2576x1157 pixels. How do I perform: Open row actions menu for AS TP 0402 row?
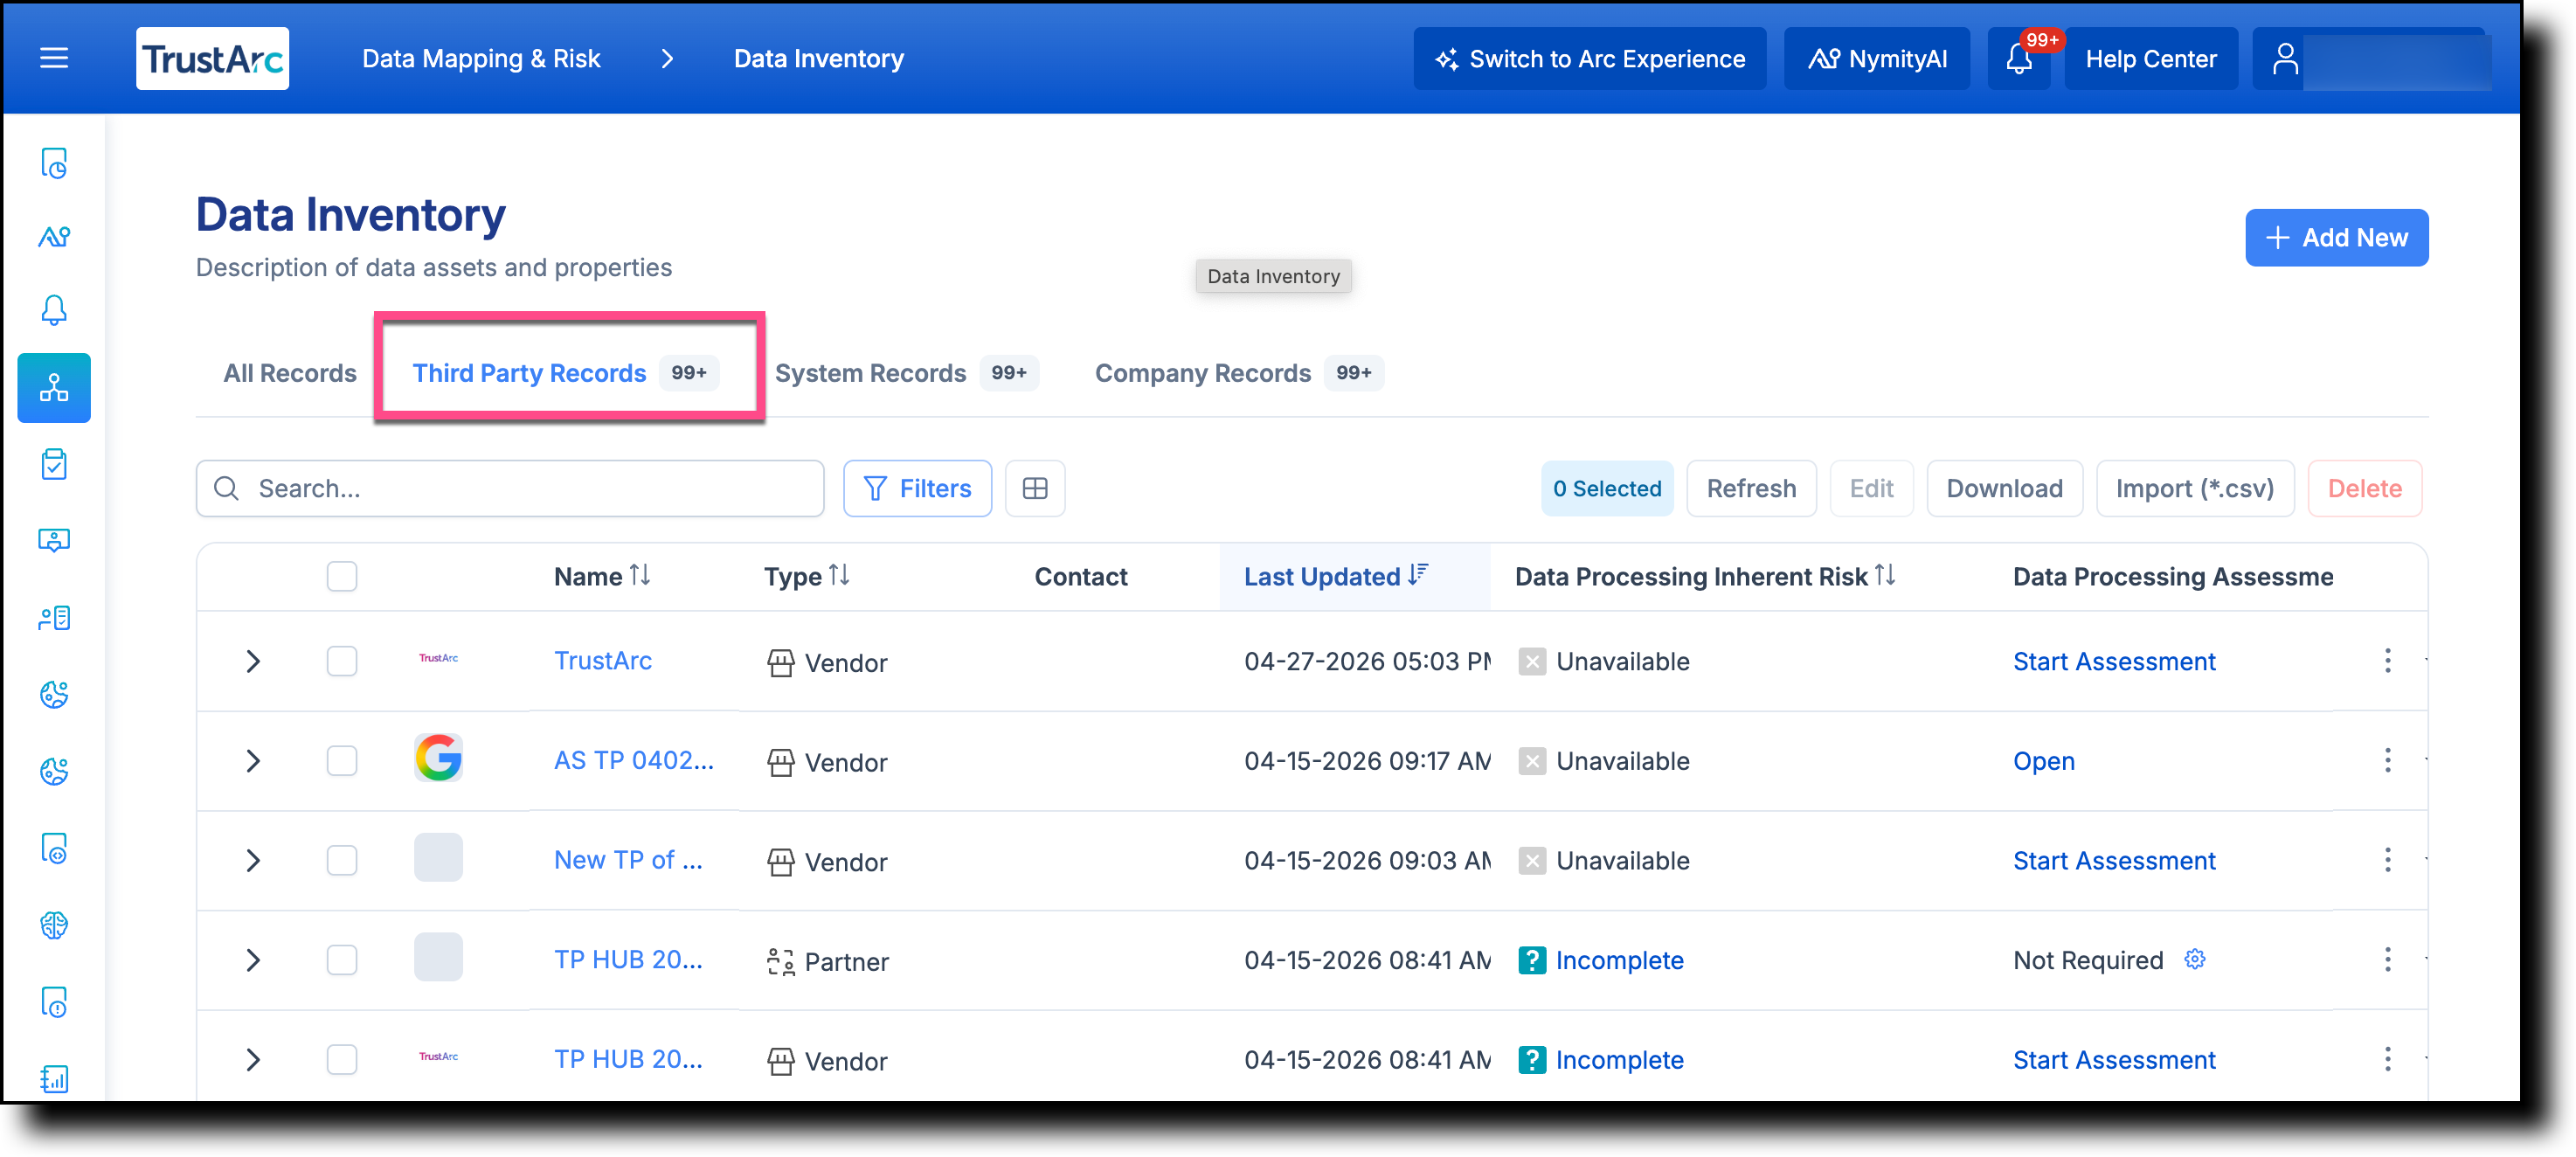[2388, 760]
